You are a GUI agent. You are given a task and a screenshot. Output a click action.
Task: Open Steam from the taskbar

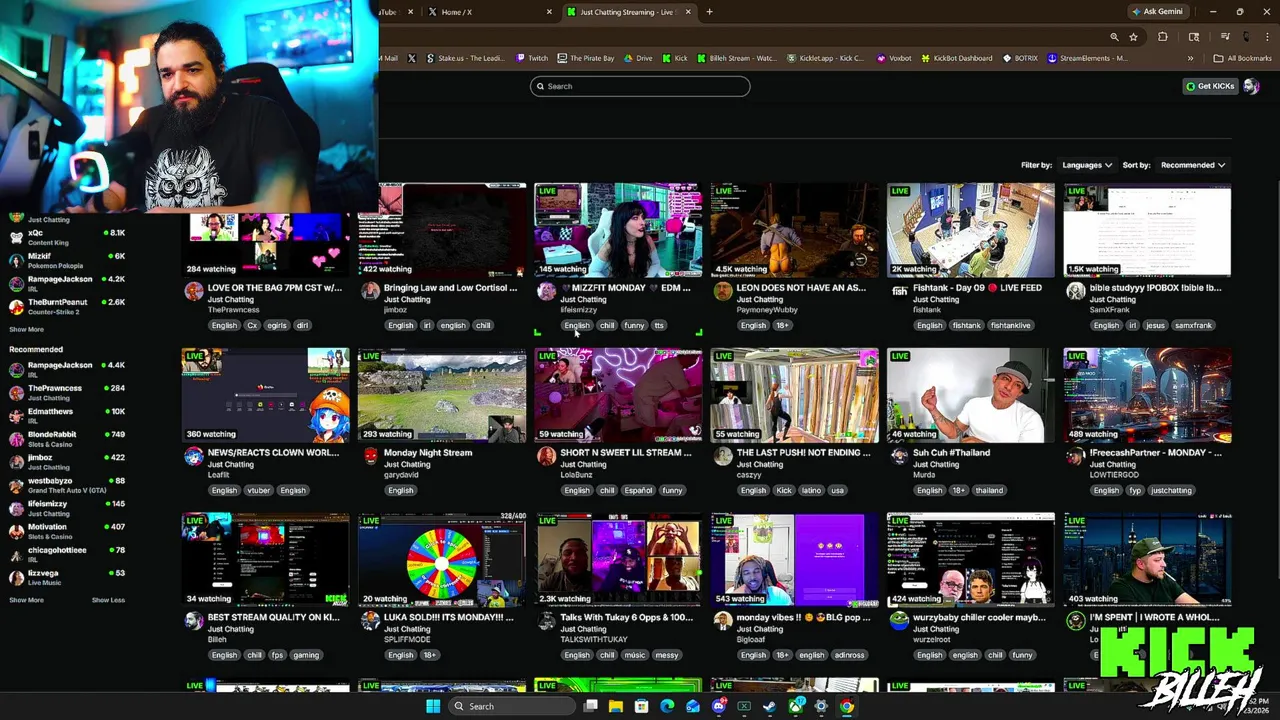770,706
